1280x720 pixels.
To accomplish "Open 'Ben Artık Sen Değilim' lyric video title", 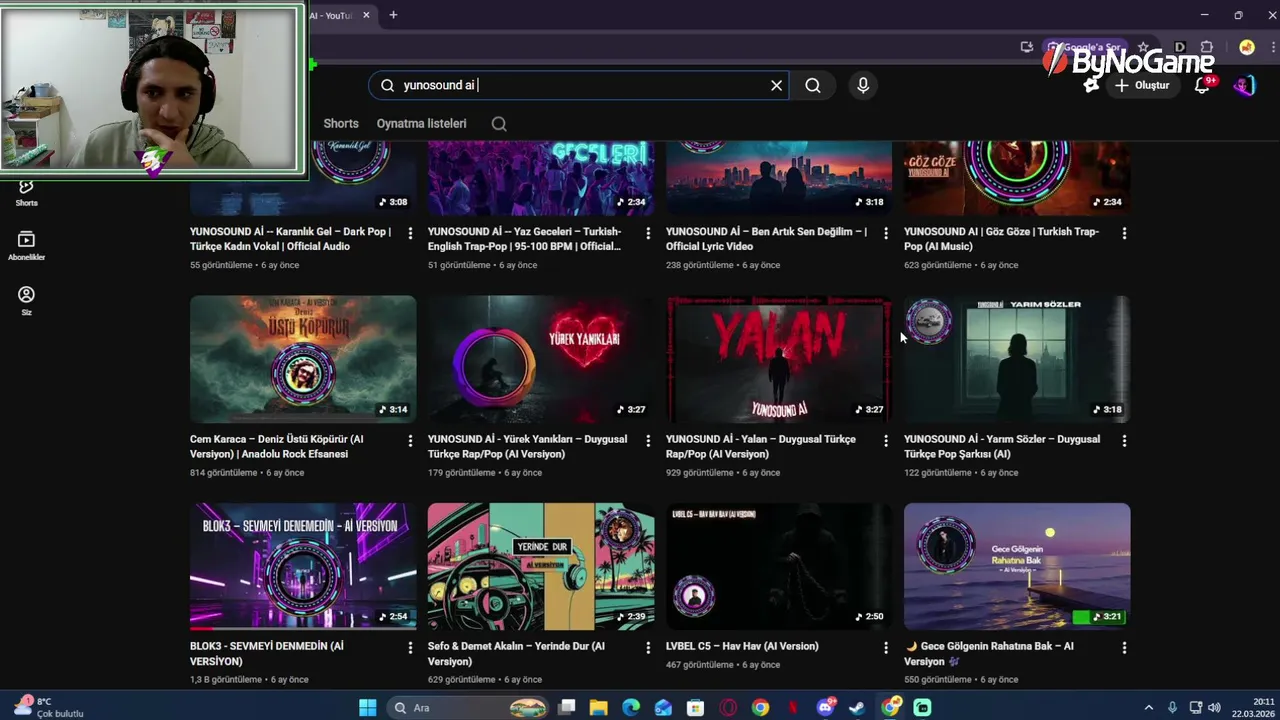I will 766,239.
